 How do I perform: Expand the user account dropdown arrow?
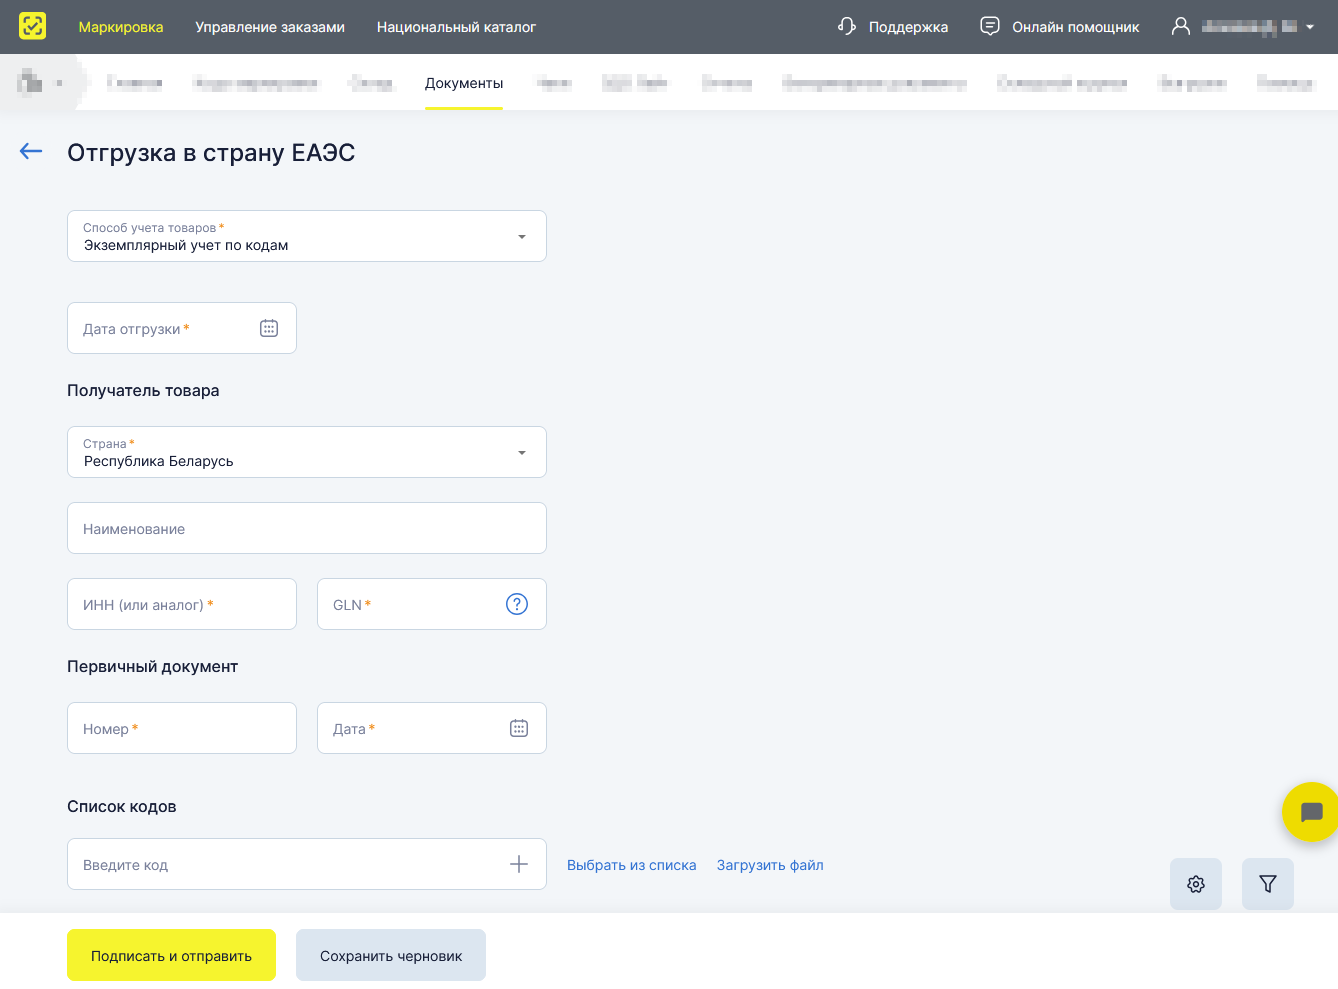click(x=1310, y=27)
